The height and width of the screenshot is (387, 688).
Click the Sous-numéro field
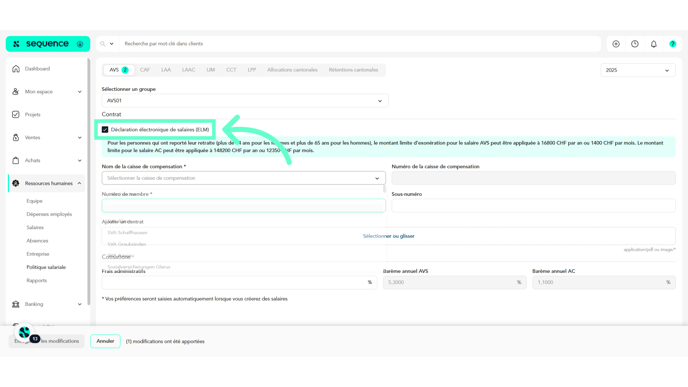[534, 205]
